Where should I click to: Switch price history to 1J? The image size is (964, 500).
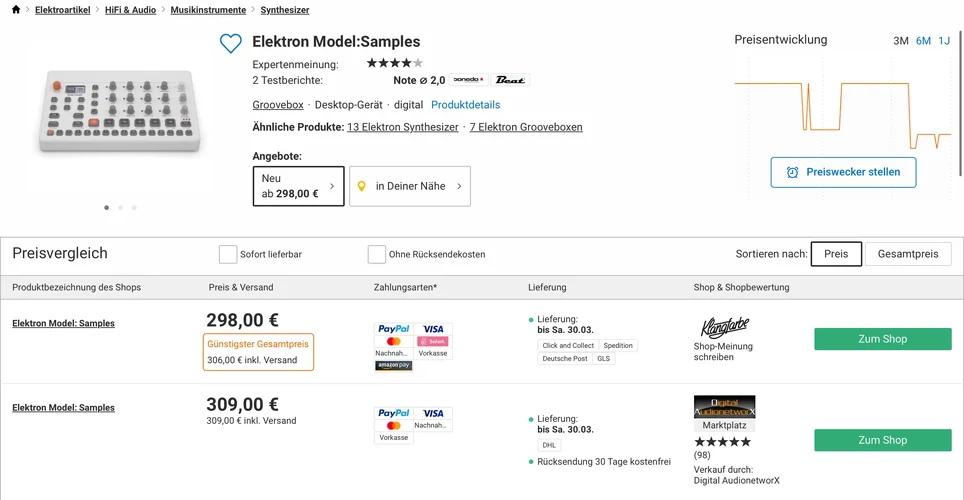point(943,41)
